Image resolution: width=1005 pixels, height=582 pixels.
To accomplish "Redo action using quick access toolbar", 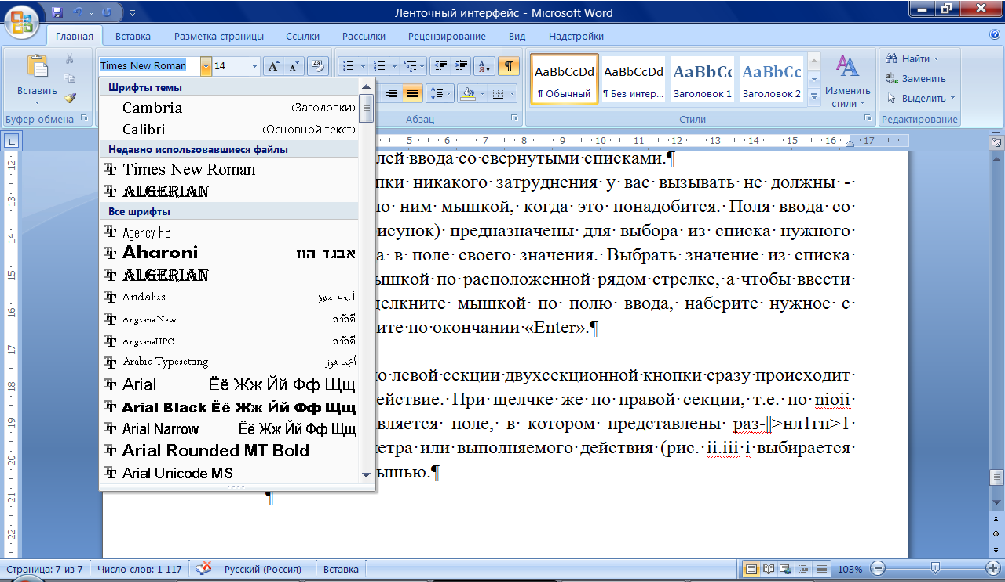I will [106, 12].
